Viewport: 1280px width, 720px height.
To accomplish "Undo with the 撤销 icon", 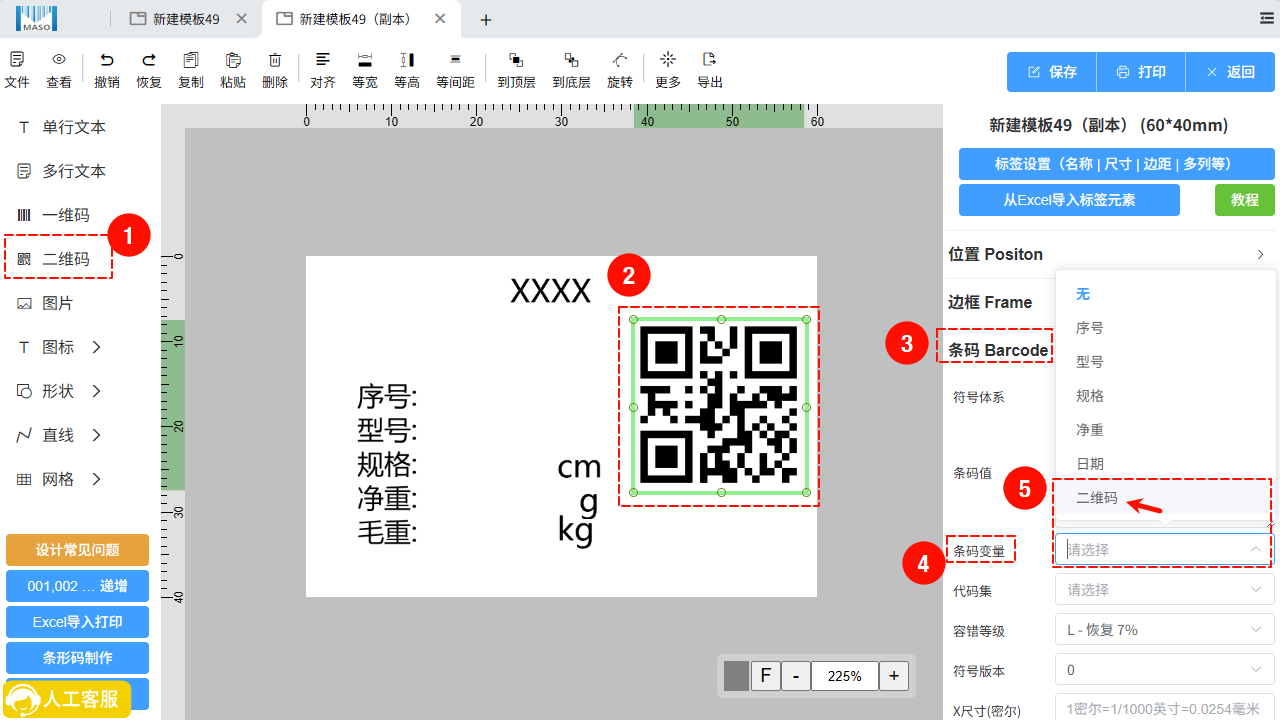I will coord(107,60).
